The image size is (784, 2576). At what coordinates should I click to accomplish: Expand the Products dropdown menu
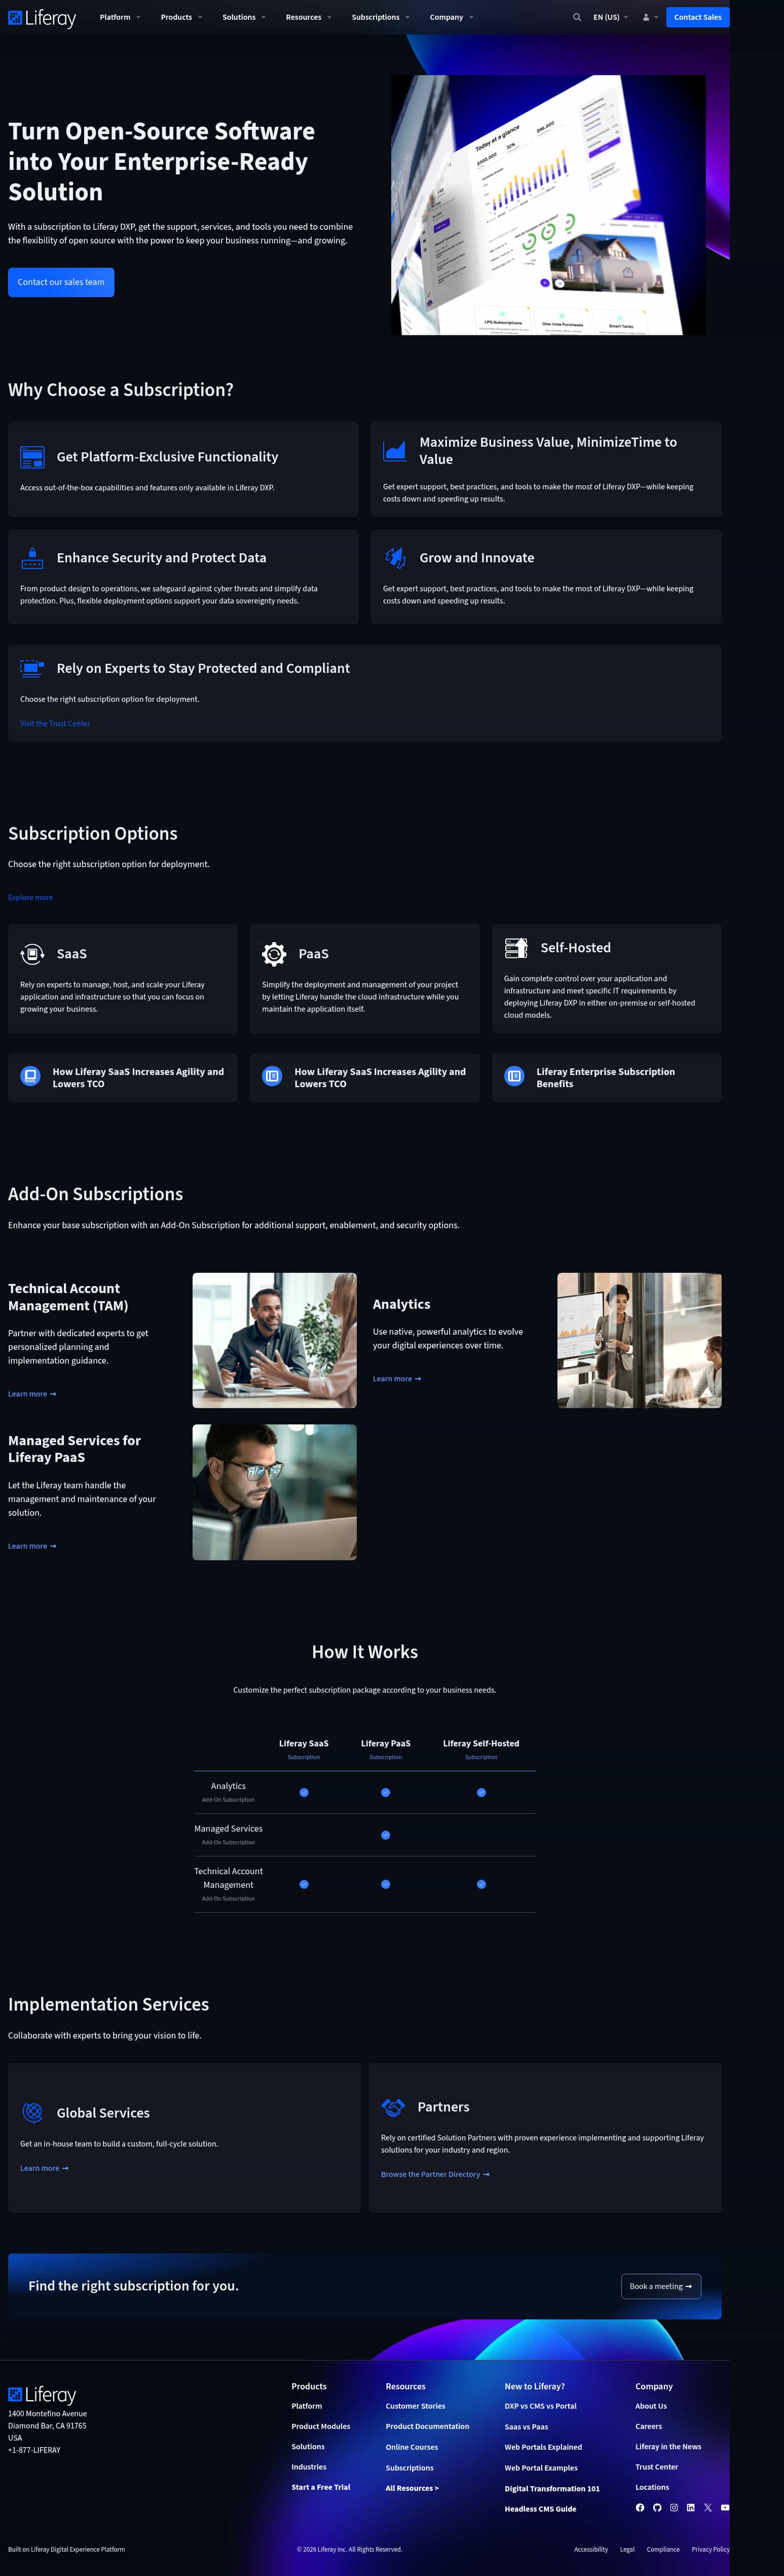(x=181, y=17)
